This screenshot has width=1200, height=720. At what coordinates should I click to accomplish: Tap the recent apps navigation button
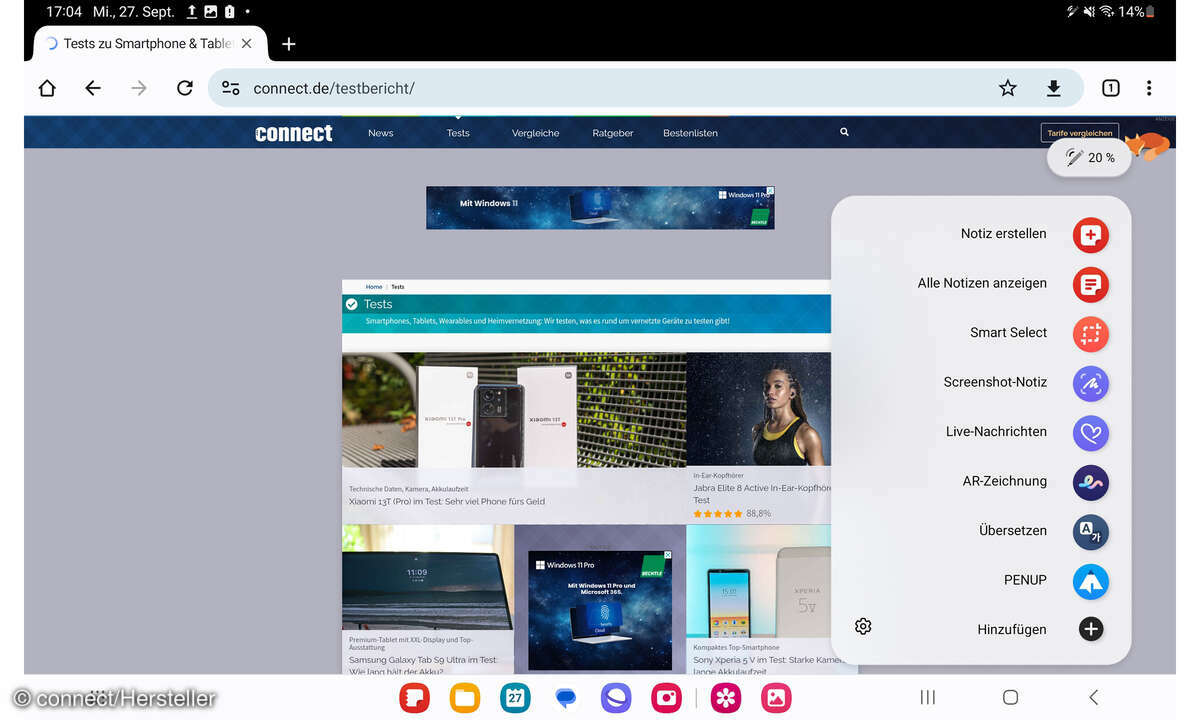click(x=927, y=697)
